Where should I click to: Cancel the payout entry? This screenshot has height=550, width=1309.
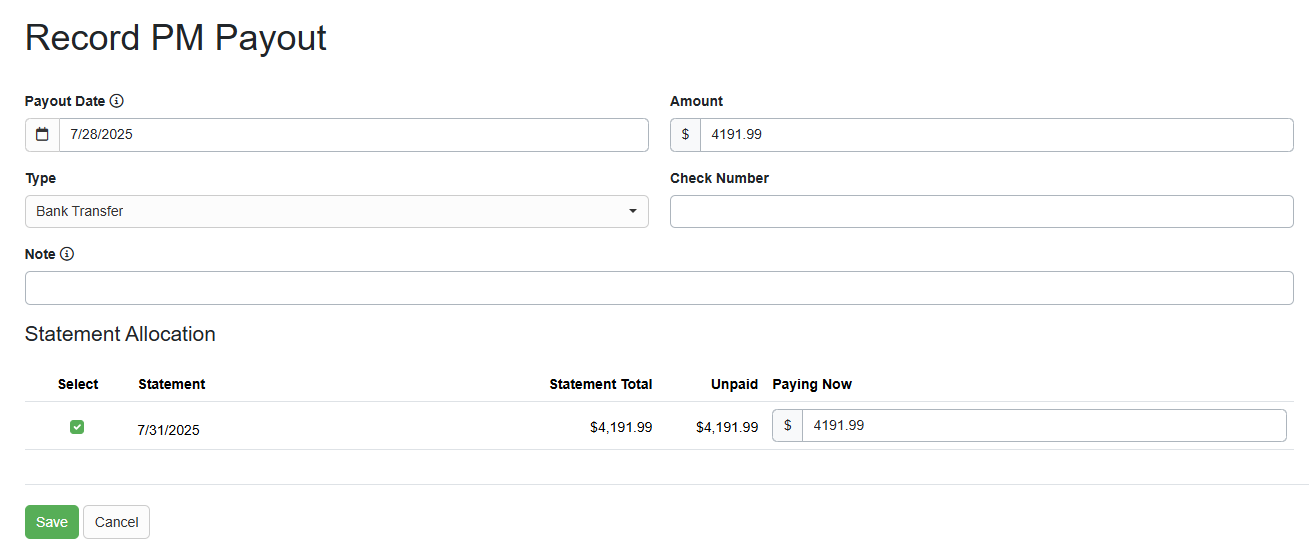pyautogui.click(x=116, y=522)
